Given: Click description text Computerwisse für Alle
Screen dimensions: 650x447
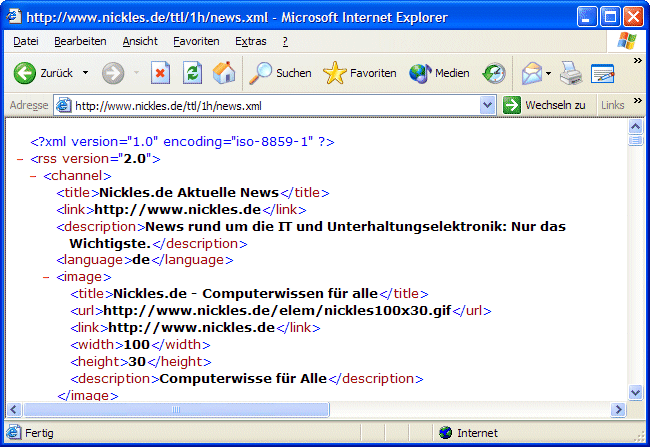Looking at the screenshot, I should pos(243,379).
